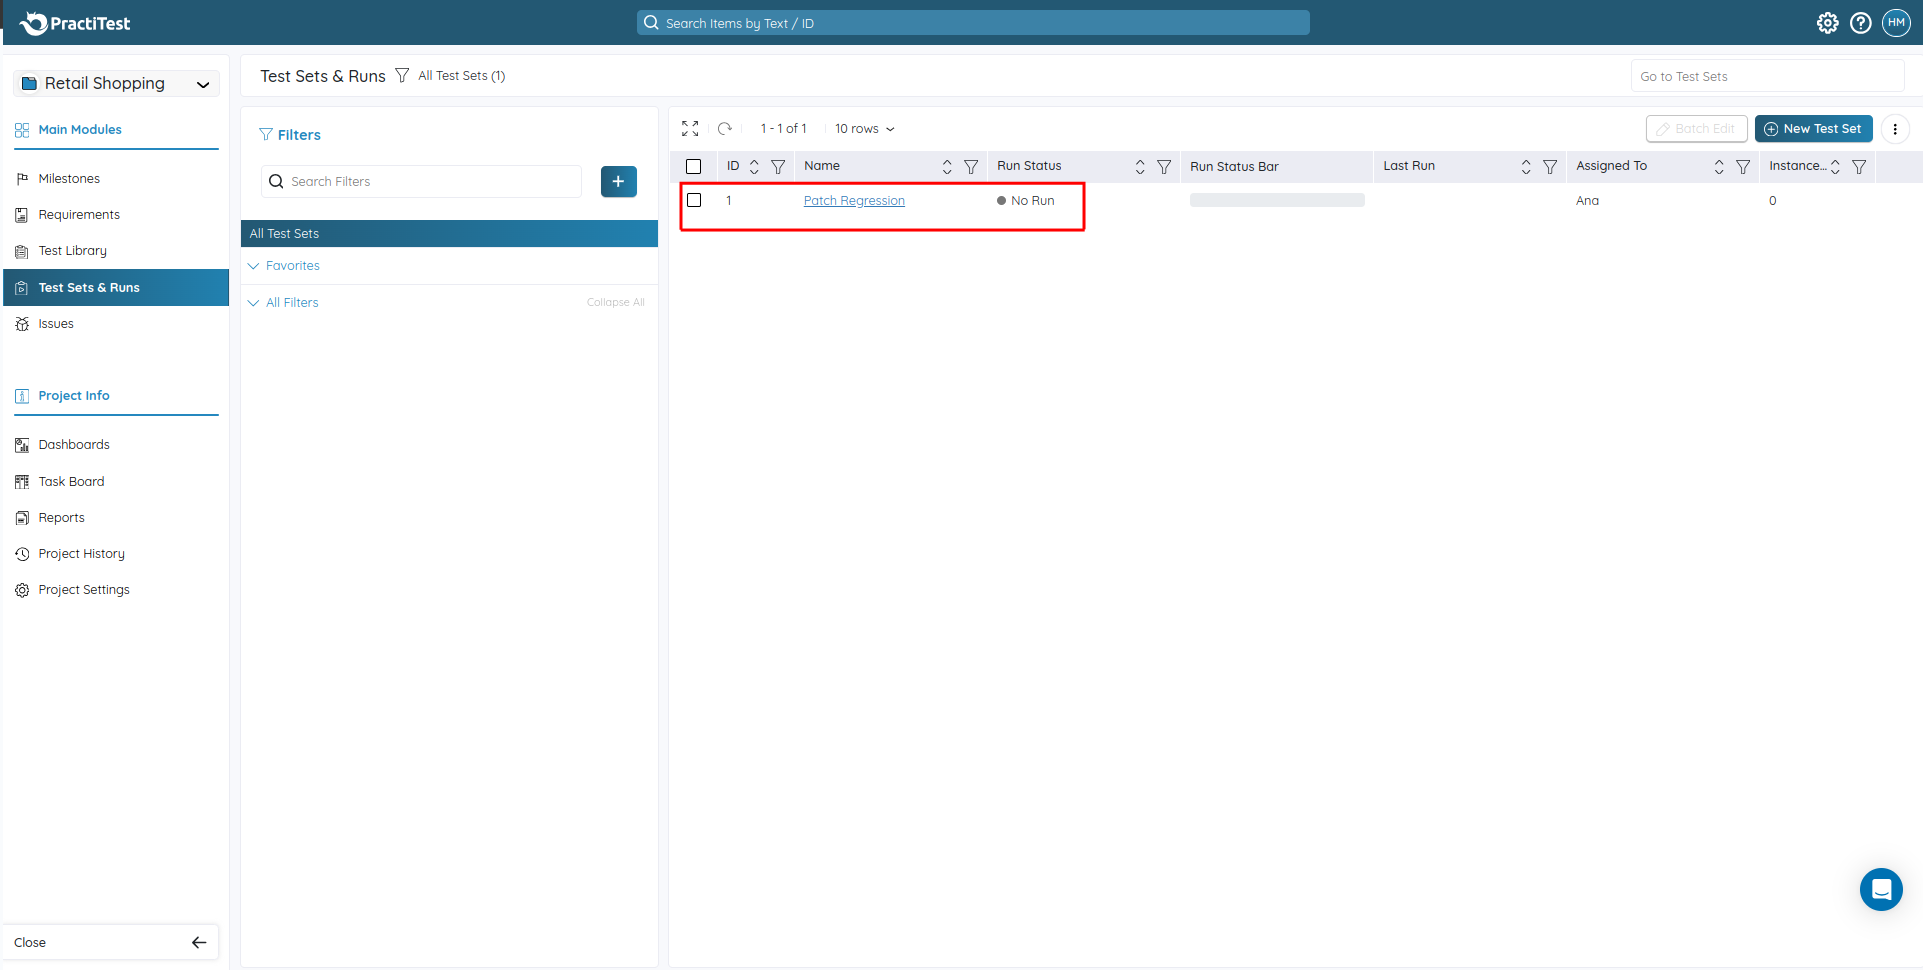Open the 10 rows per page dropdown
The image size is (1923, 970).
pos(864,129)
